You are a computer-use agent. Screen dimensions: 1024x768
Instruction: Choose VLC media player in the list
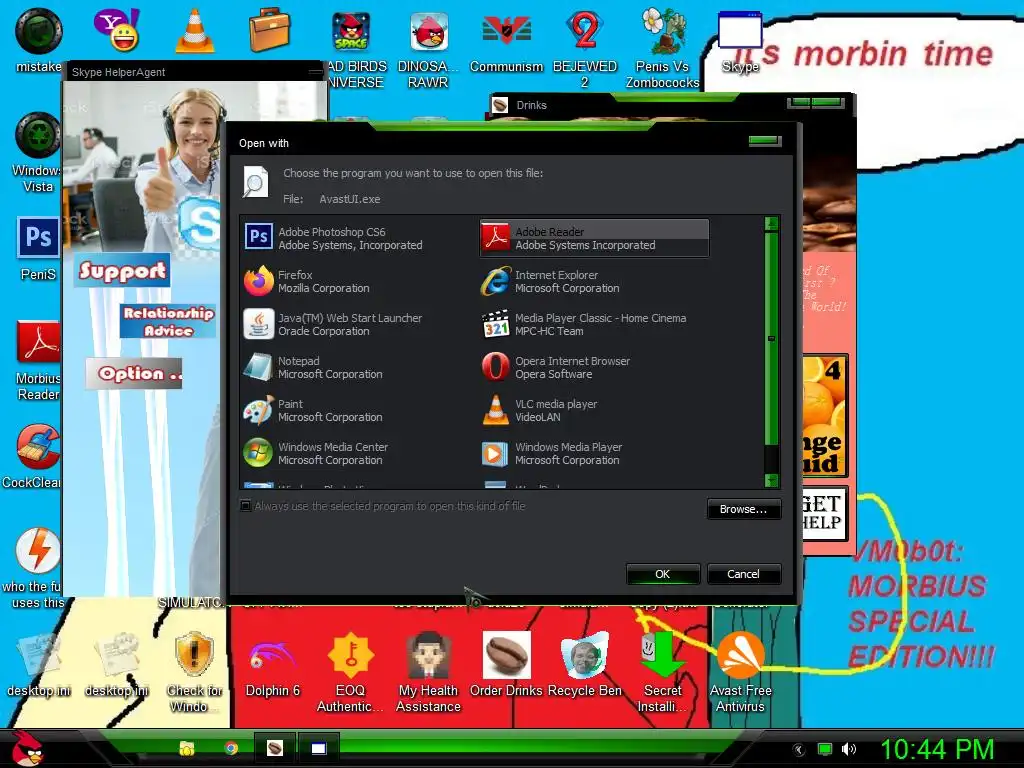594,411
